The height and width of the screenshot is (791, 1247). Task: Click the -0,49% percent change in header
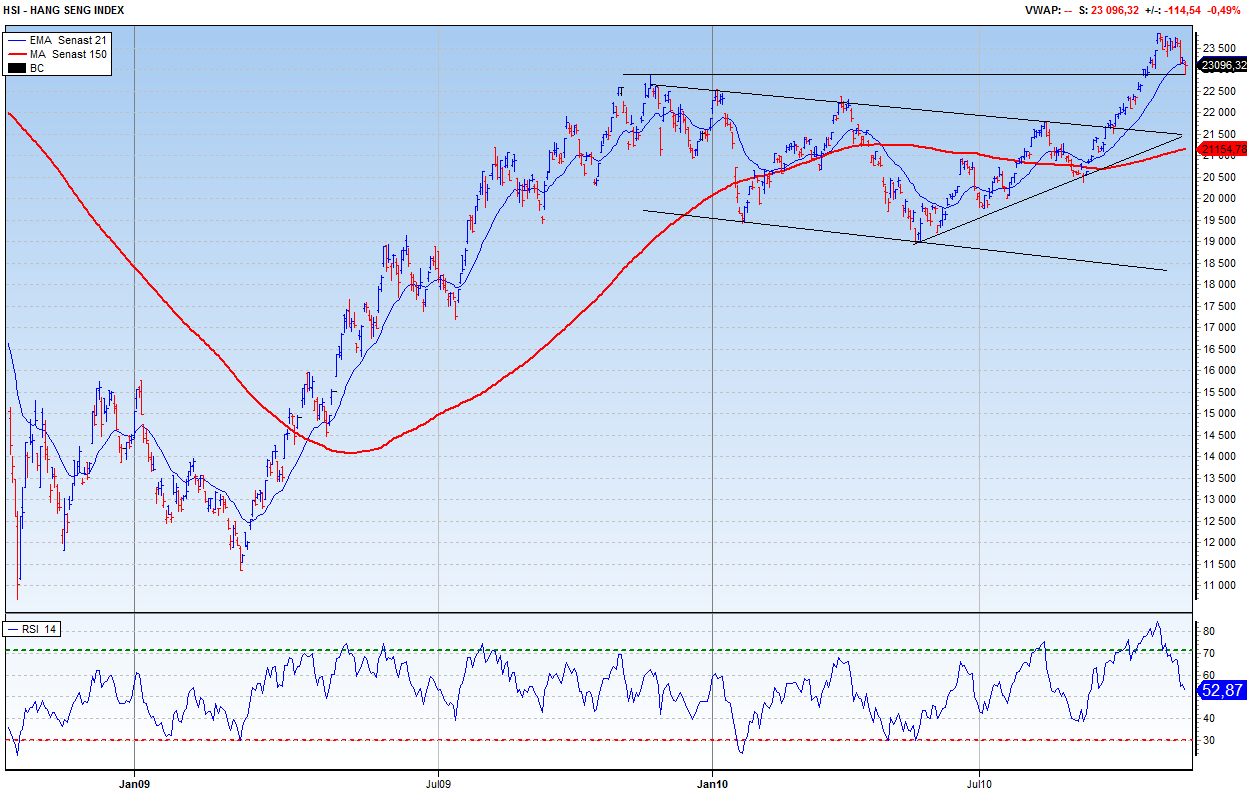1224,10
